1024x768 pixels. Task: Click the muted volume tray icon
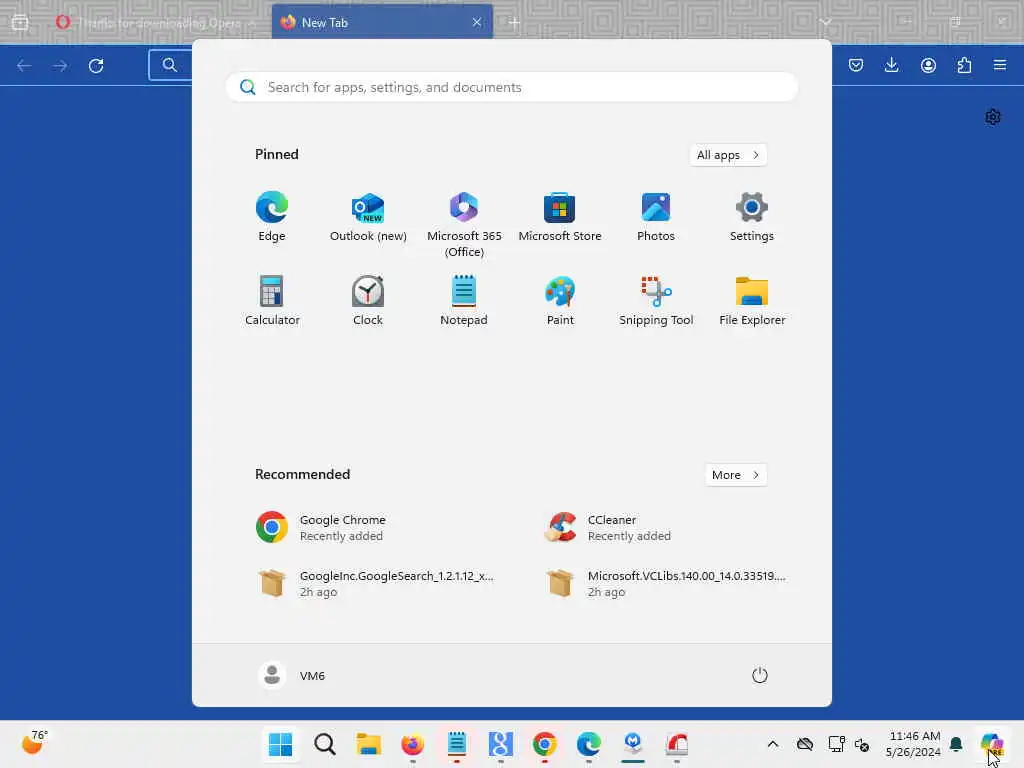point(862,744)
